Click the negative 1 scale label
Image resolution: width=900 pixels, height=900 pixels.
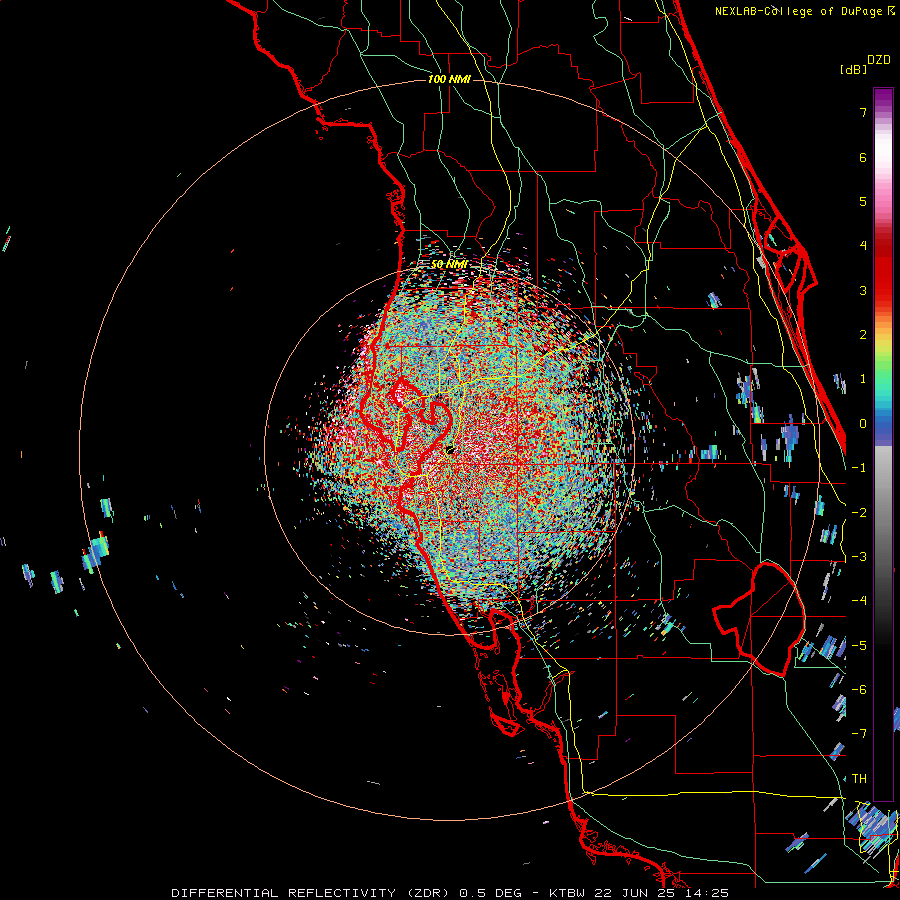[859, 468]
